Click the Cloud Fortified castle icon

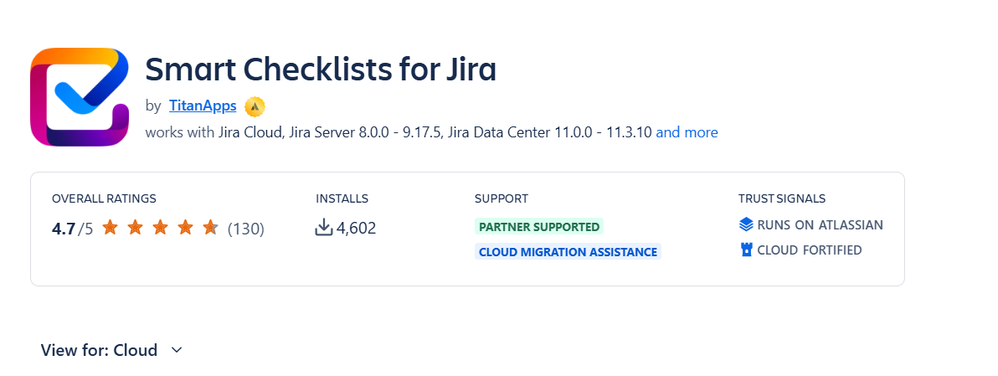coord(747,250)
